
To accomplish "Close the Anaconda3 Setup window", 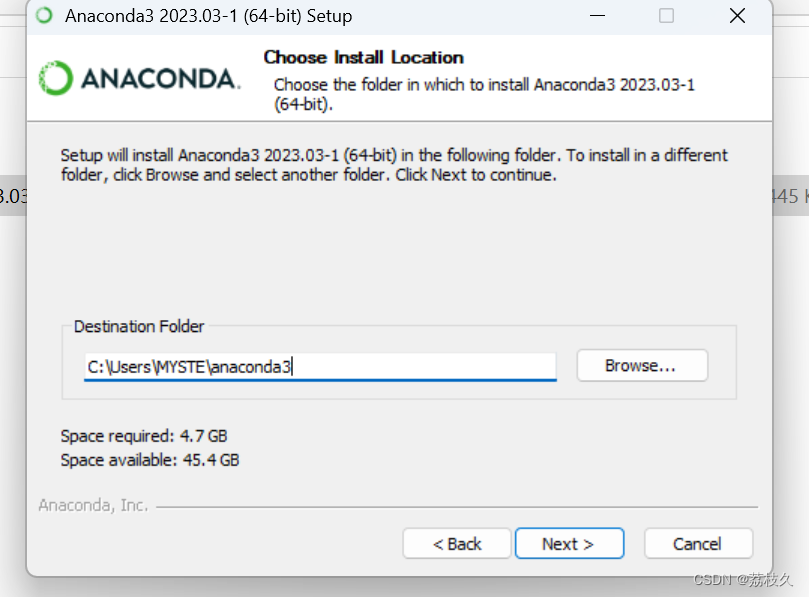I will click(737, 16).
